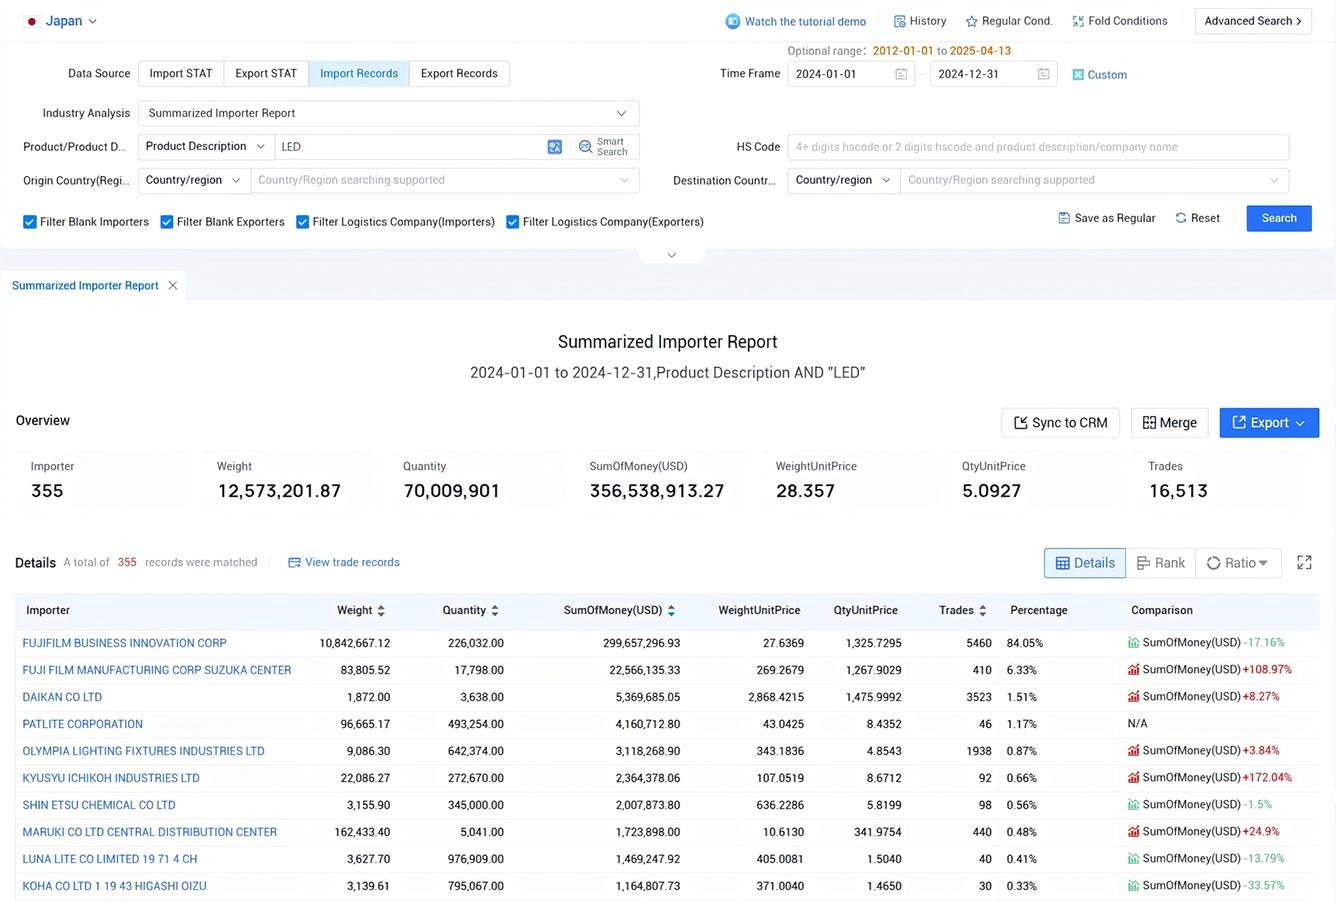Click Save as Regular
Image resolution: width=1336 pixels, height=902 pixels.
[1107, 218]
